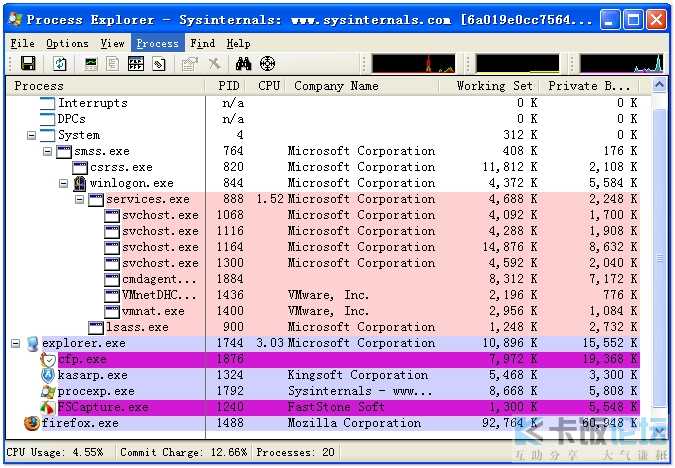This screenshot has width=675, height=468.
Task: Select svchost.exe with PID 1116
Action: click(323, 231)
